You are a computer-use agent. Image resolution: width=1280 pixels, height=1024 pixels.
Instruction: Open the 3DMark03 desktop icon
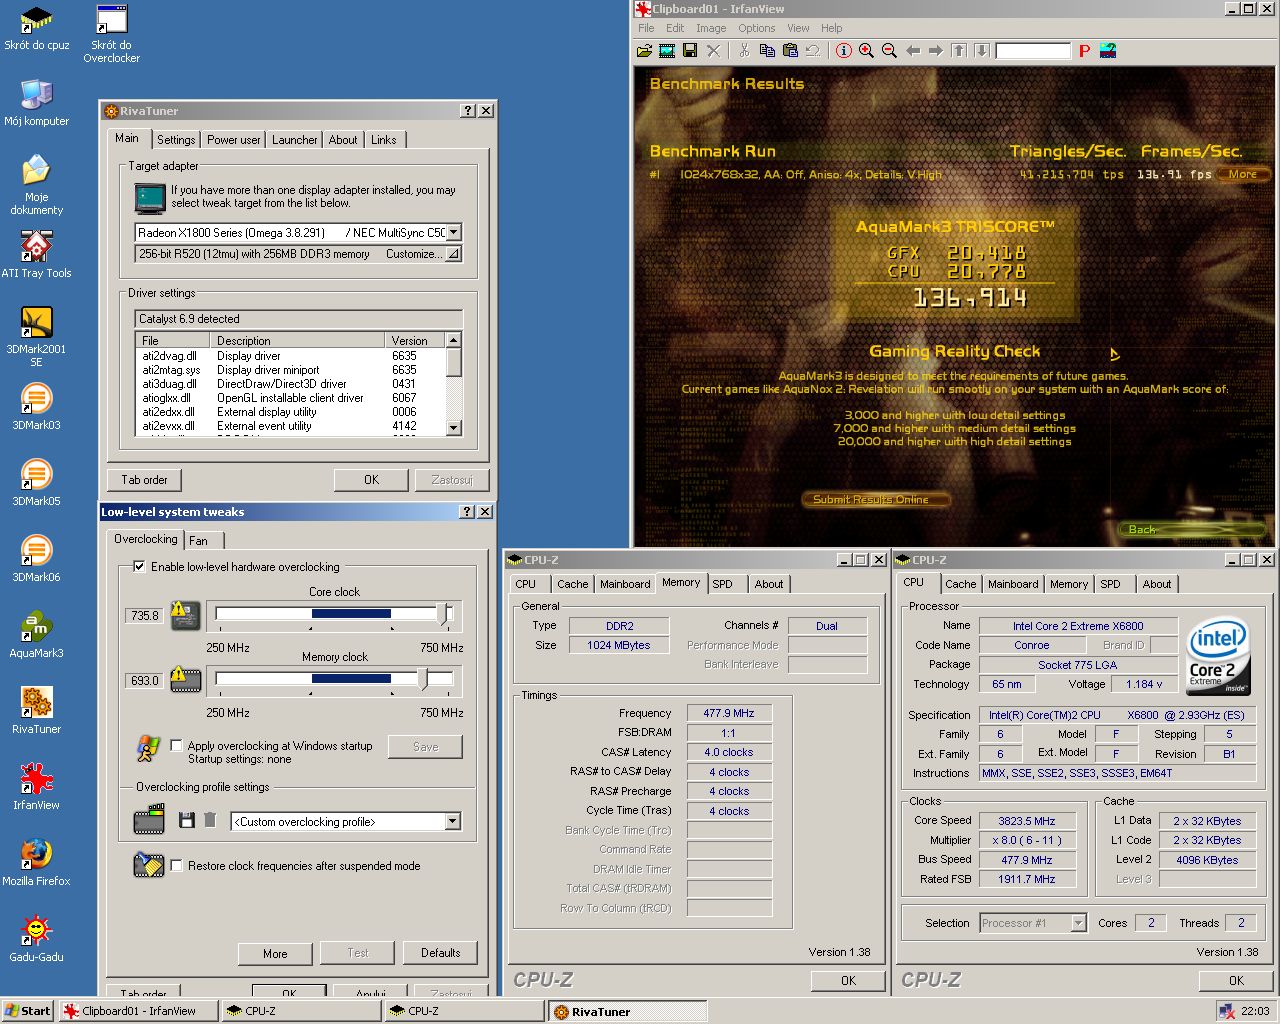click(37, 407)
